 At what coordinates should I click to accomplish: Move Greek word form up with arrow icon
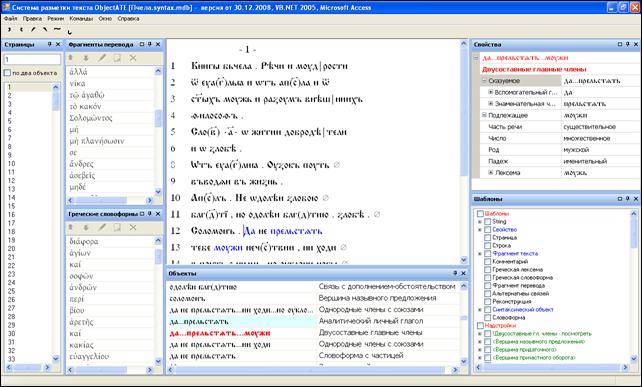pyautogui.click(x=70, y=227)
